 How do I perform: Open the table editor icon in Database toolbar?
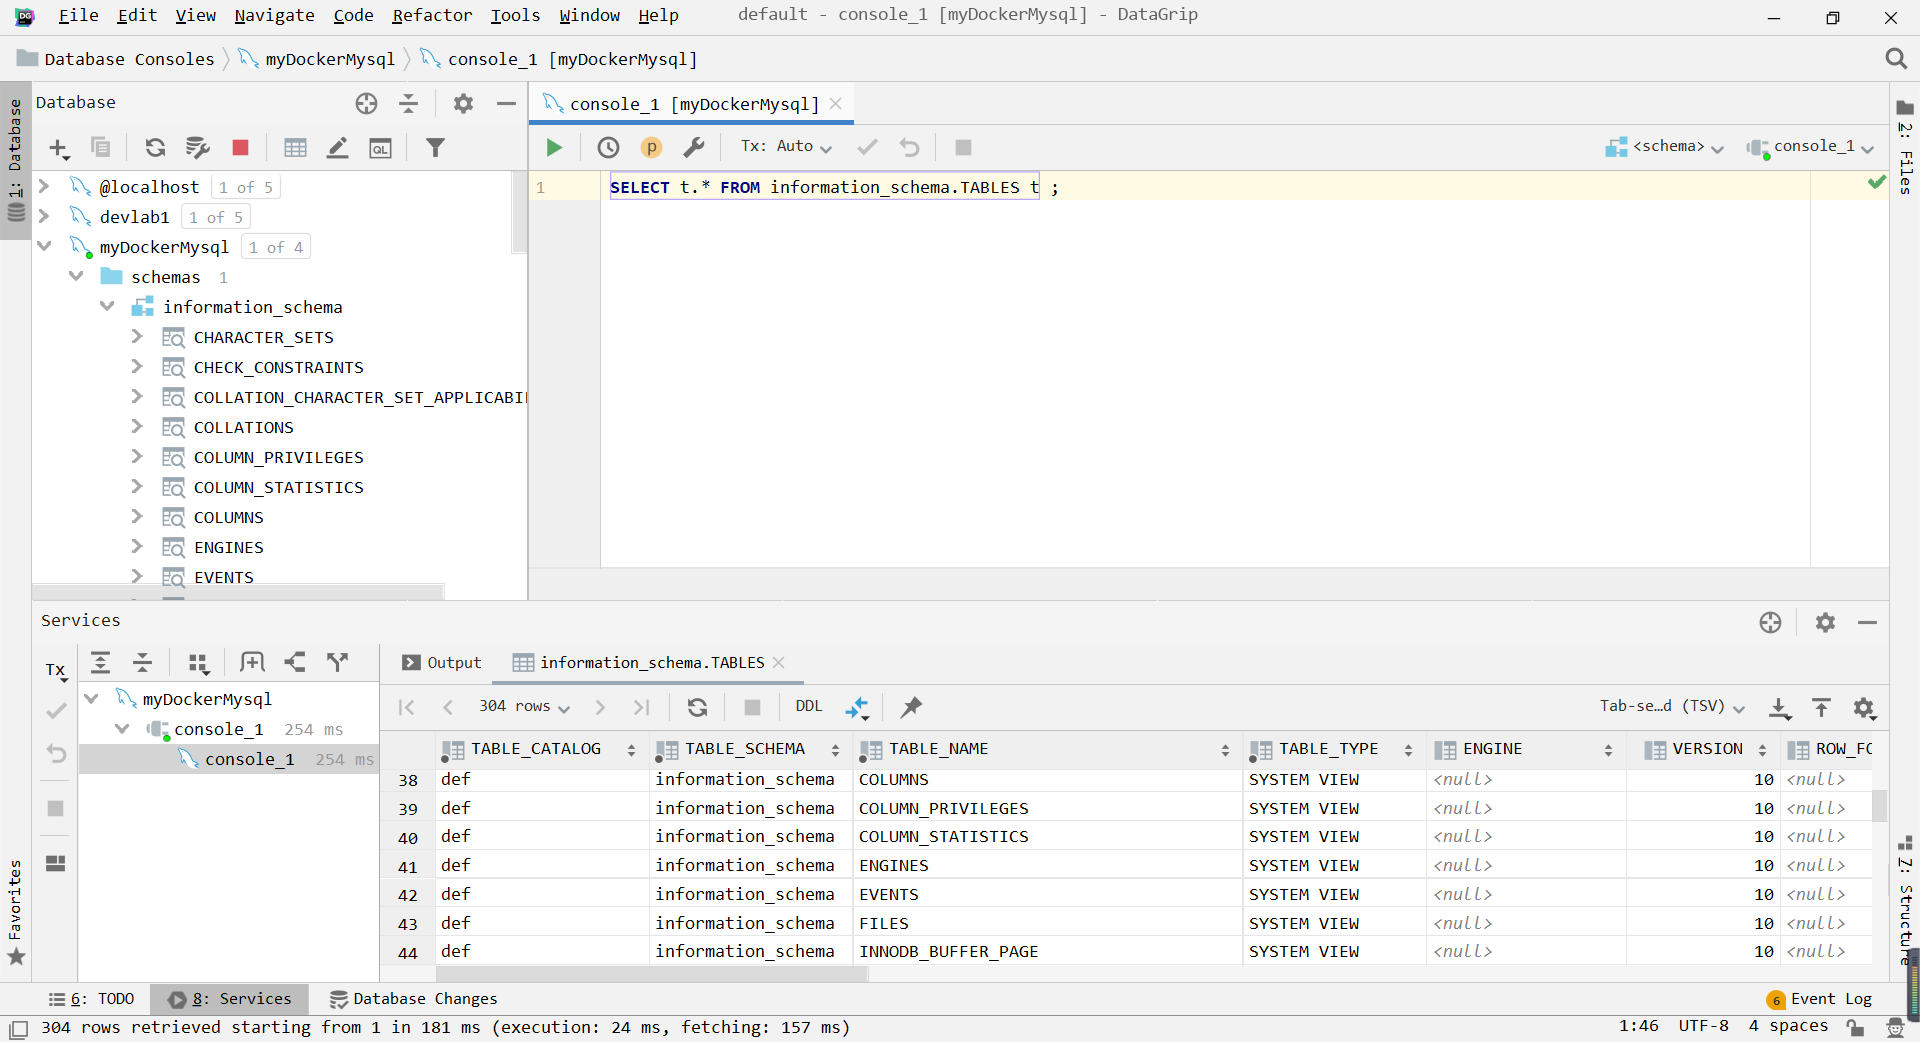pyautogui.click(x=295, y=148)
